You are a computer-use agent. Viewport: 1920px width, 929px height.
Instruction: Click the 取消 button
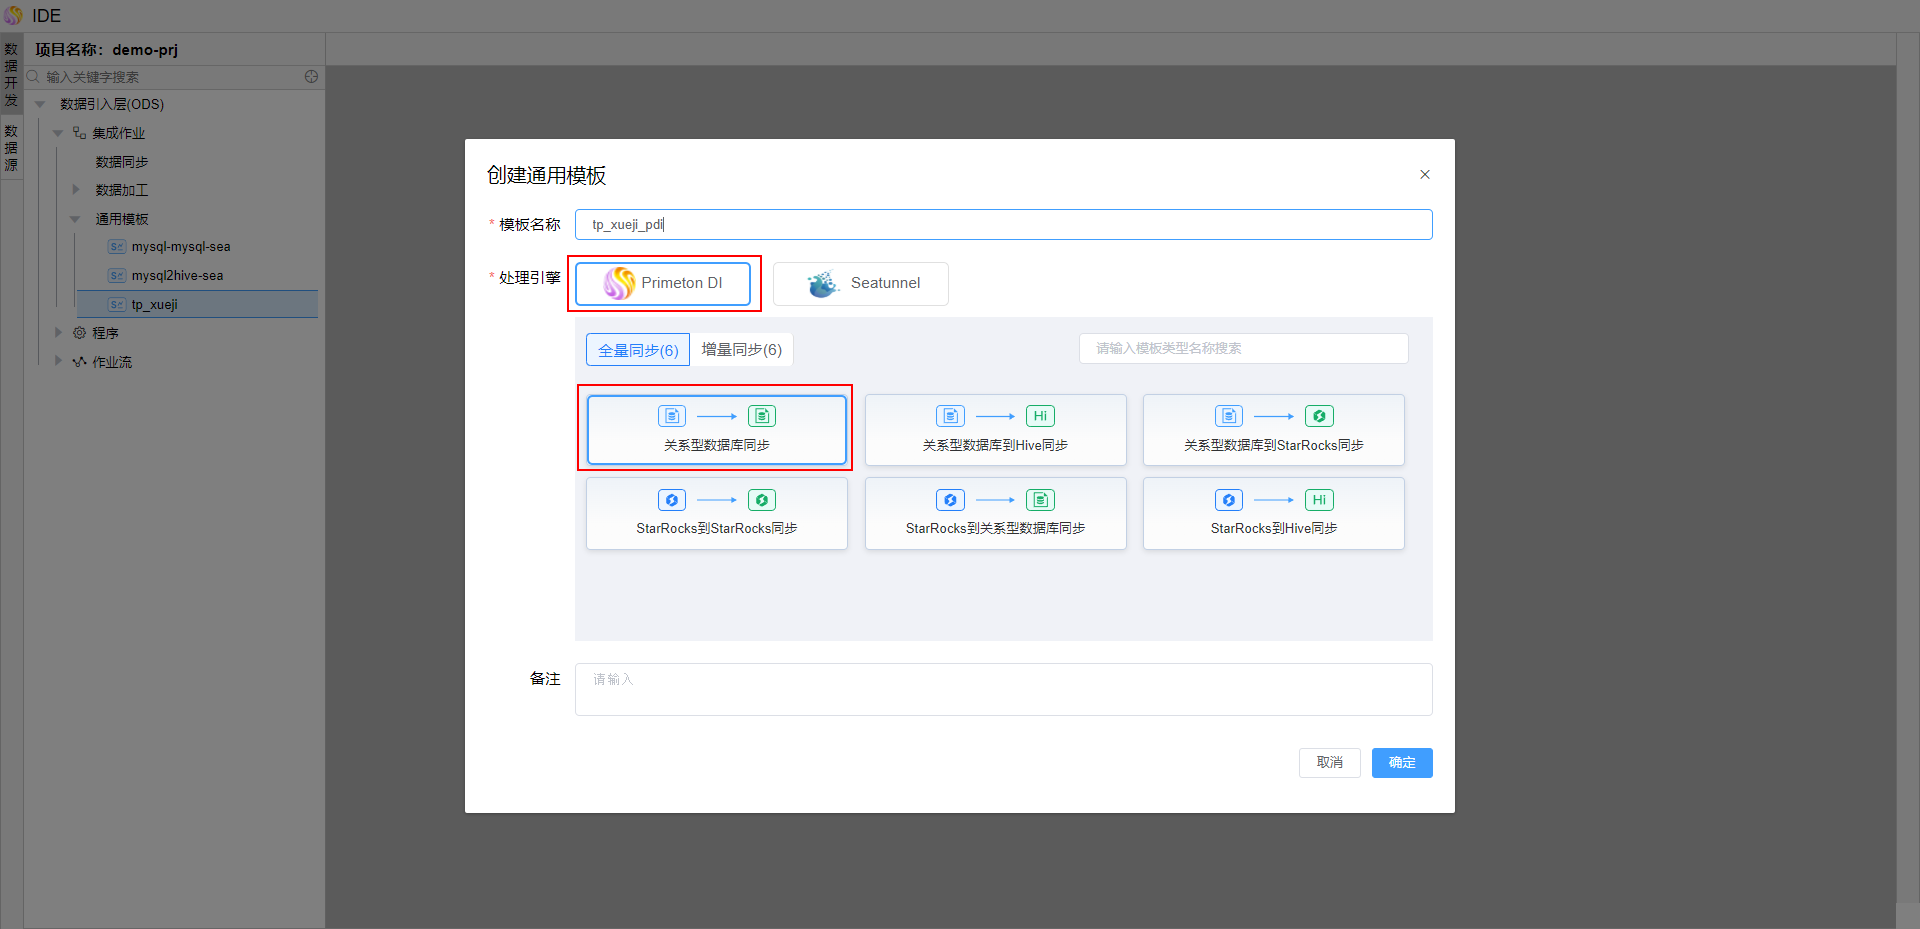[x=1330, y=763]
